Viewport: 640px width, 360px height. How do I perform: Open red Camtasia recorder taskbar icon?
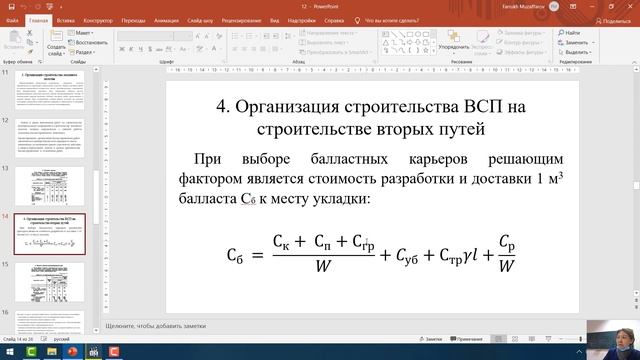click(x=114, y=352)
